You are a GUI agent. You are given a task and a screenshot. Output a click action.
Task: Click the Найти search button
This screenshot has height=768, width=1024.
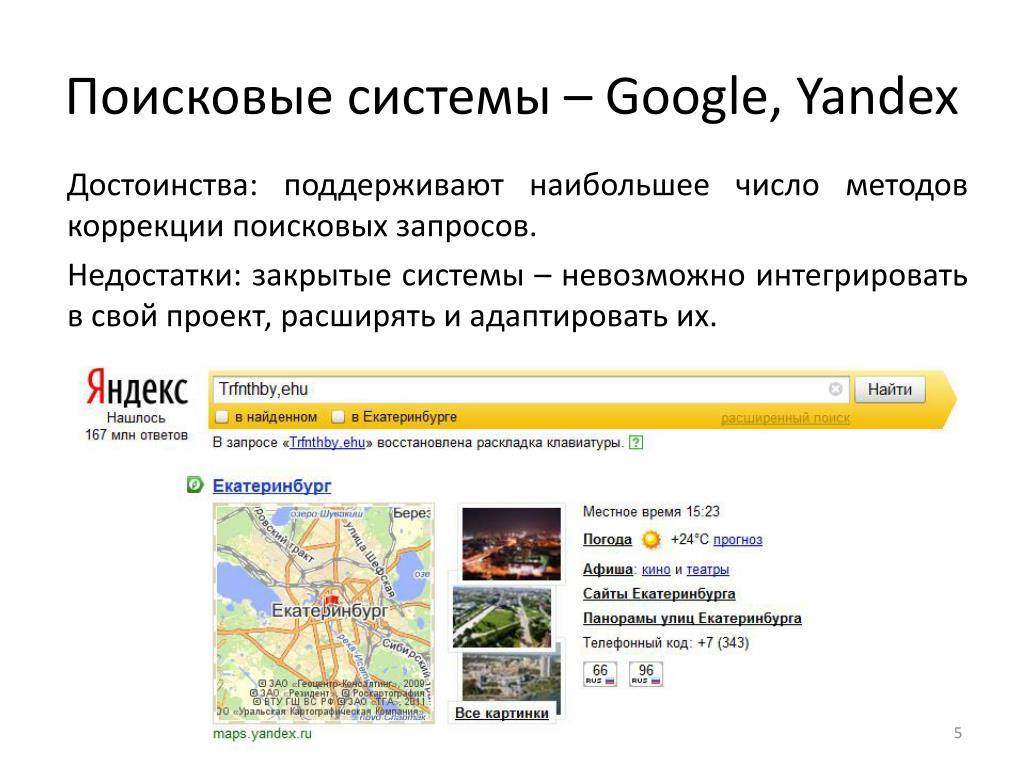point(889,389)
